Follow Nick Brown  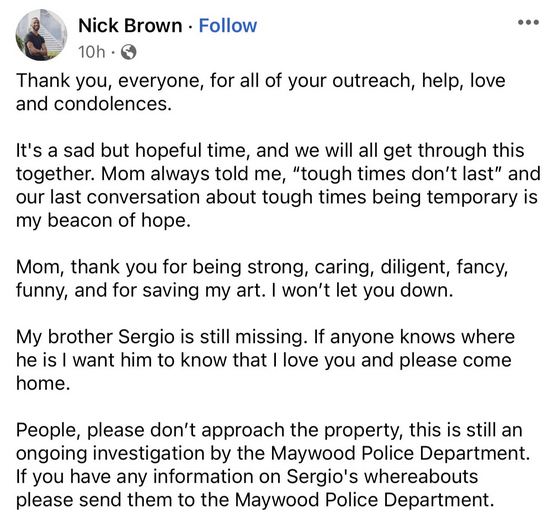228,26
